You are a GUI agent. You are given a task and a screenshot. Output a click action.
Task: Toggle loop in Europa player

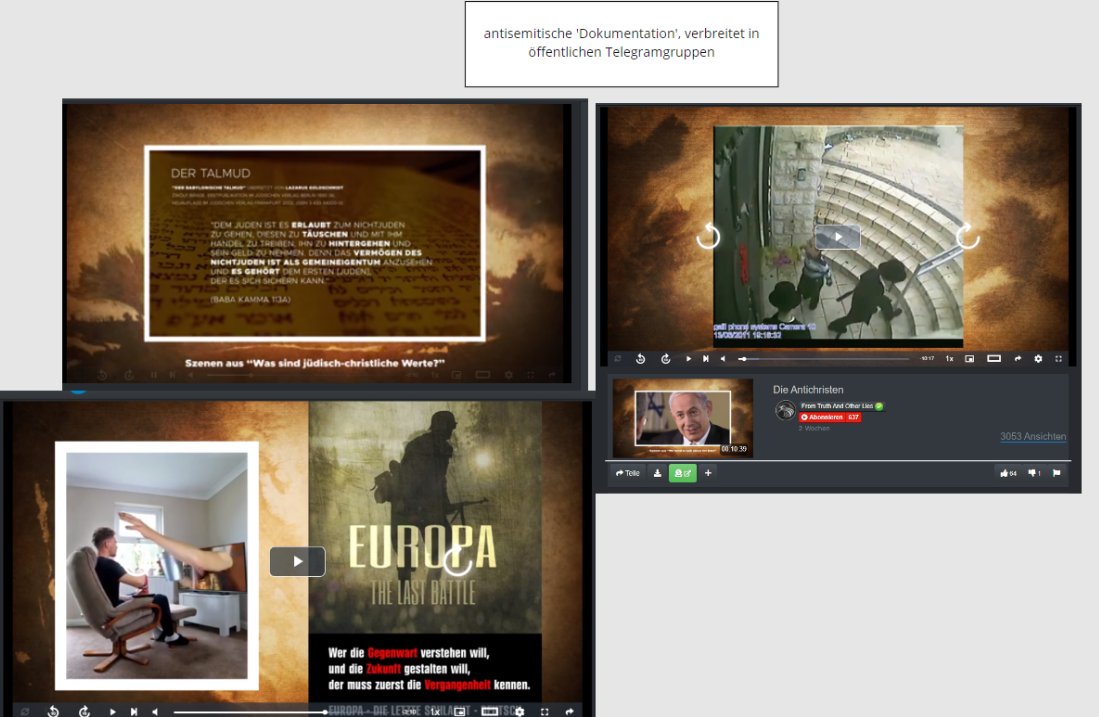coord(25,711)
